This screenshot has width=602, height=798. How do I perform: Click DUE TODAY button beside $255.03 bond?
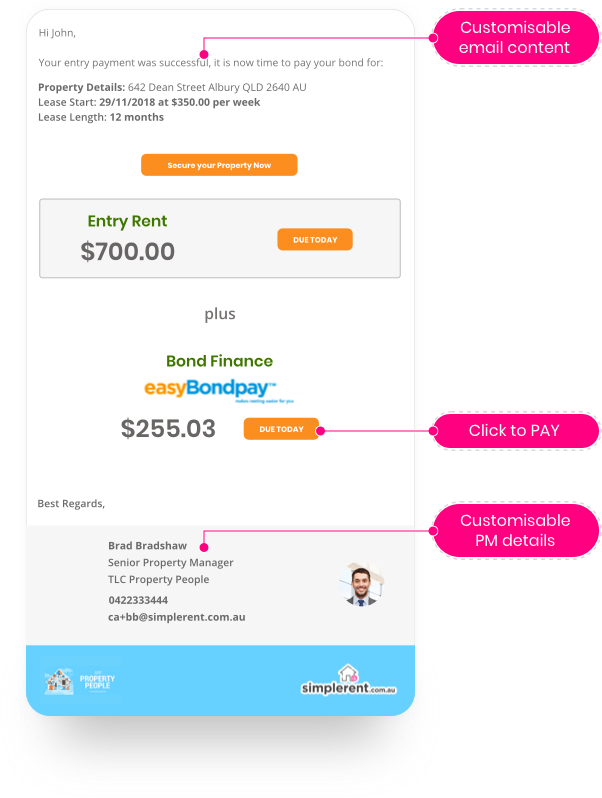(x=281, y=429)
